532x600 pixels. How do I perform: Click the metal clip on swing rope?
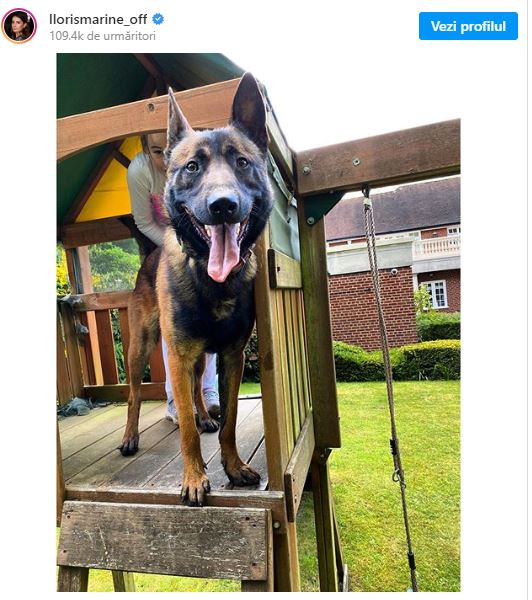pos(398,476)
